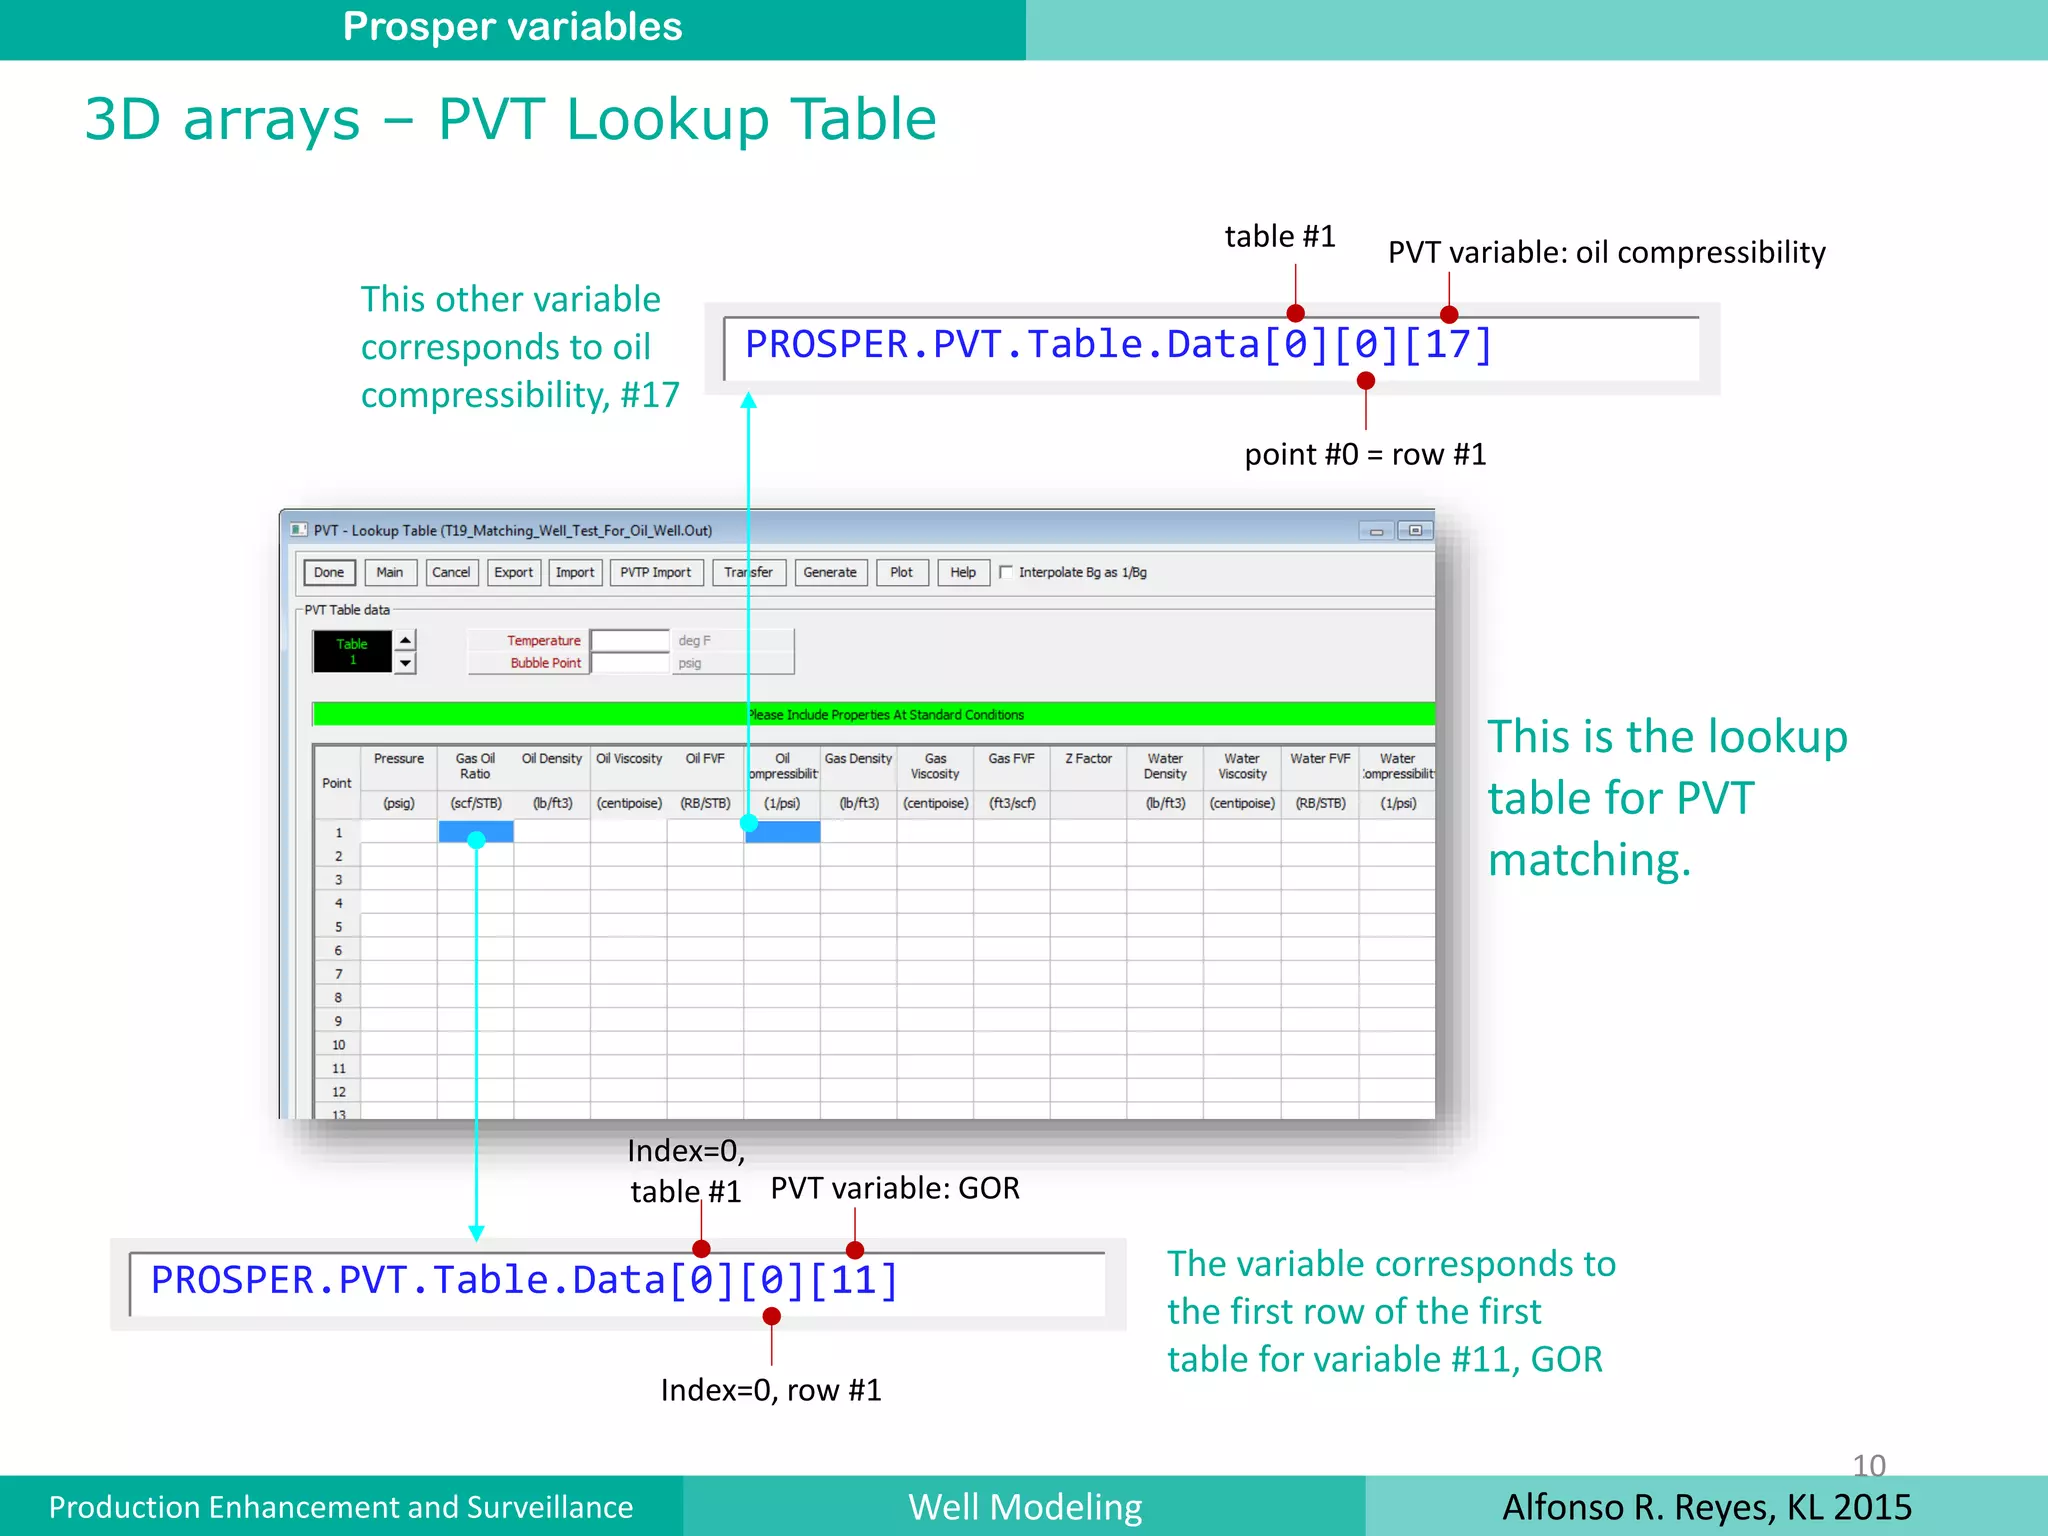The height and width of the screenshot is (1536, 2048).
Task: Select the Pressure column header
Action: point(399,767)
